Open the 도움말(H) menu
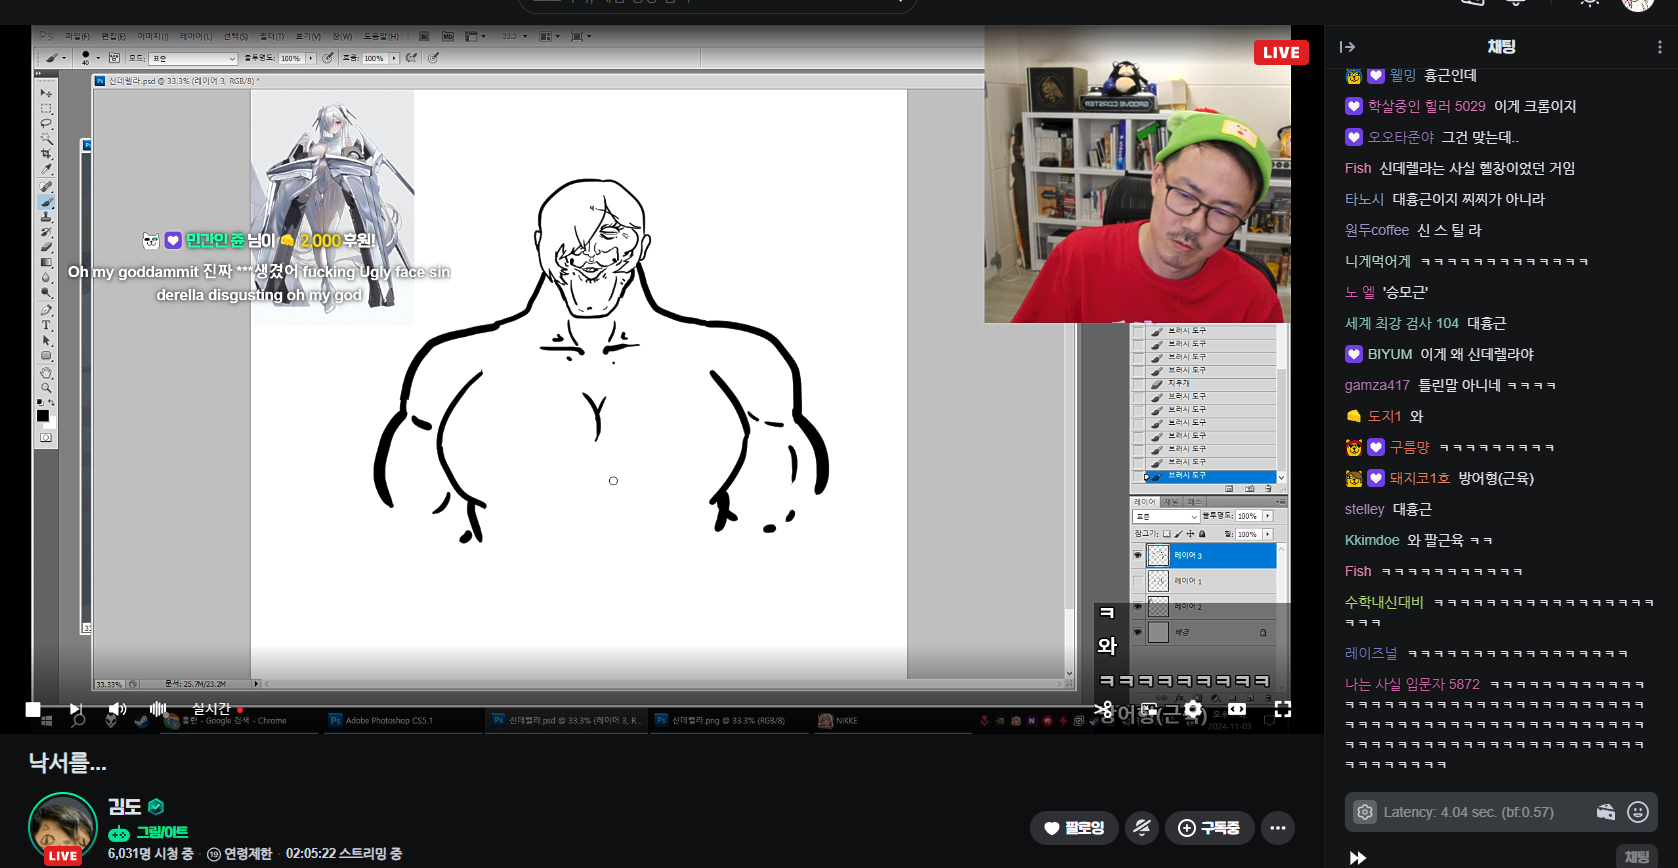The width and height of the screenshot is (1678, 868). click(381, 36)
